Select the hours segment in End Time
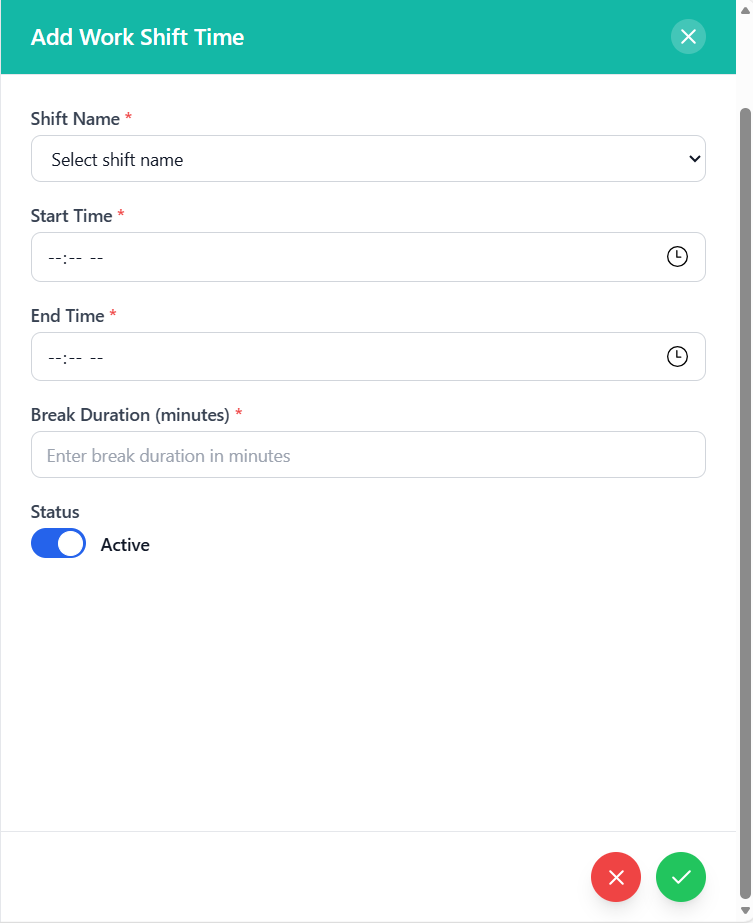 coord(55,358)
